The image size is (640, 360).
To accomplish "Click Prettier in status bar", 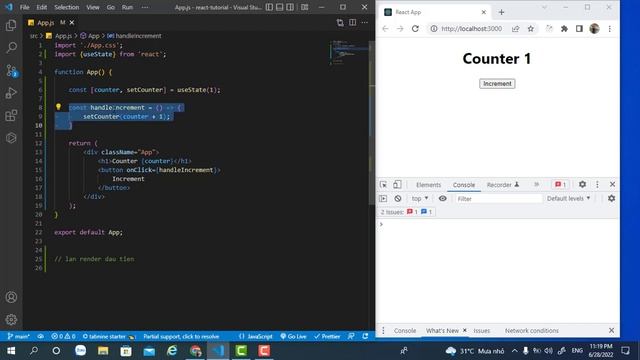I will (x=327, y=336).
